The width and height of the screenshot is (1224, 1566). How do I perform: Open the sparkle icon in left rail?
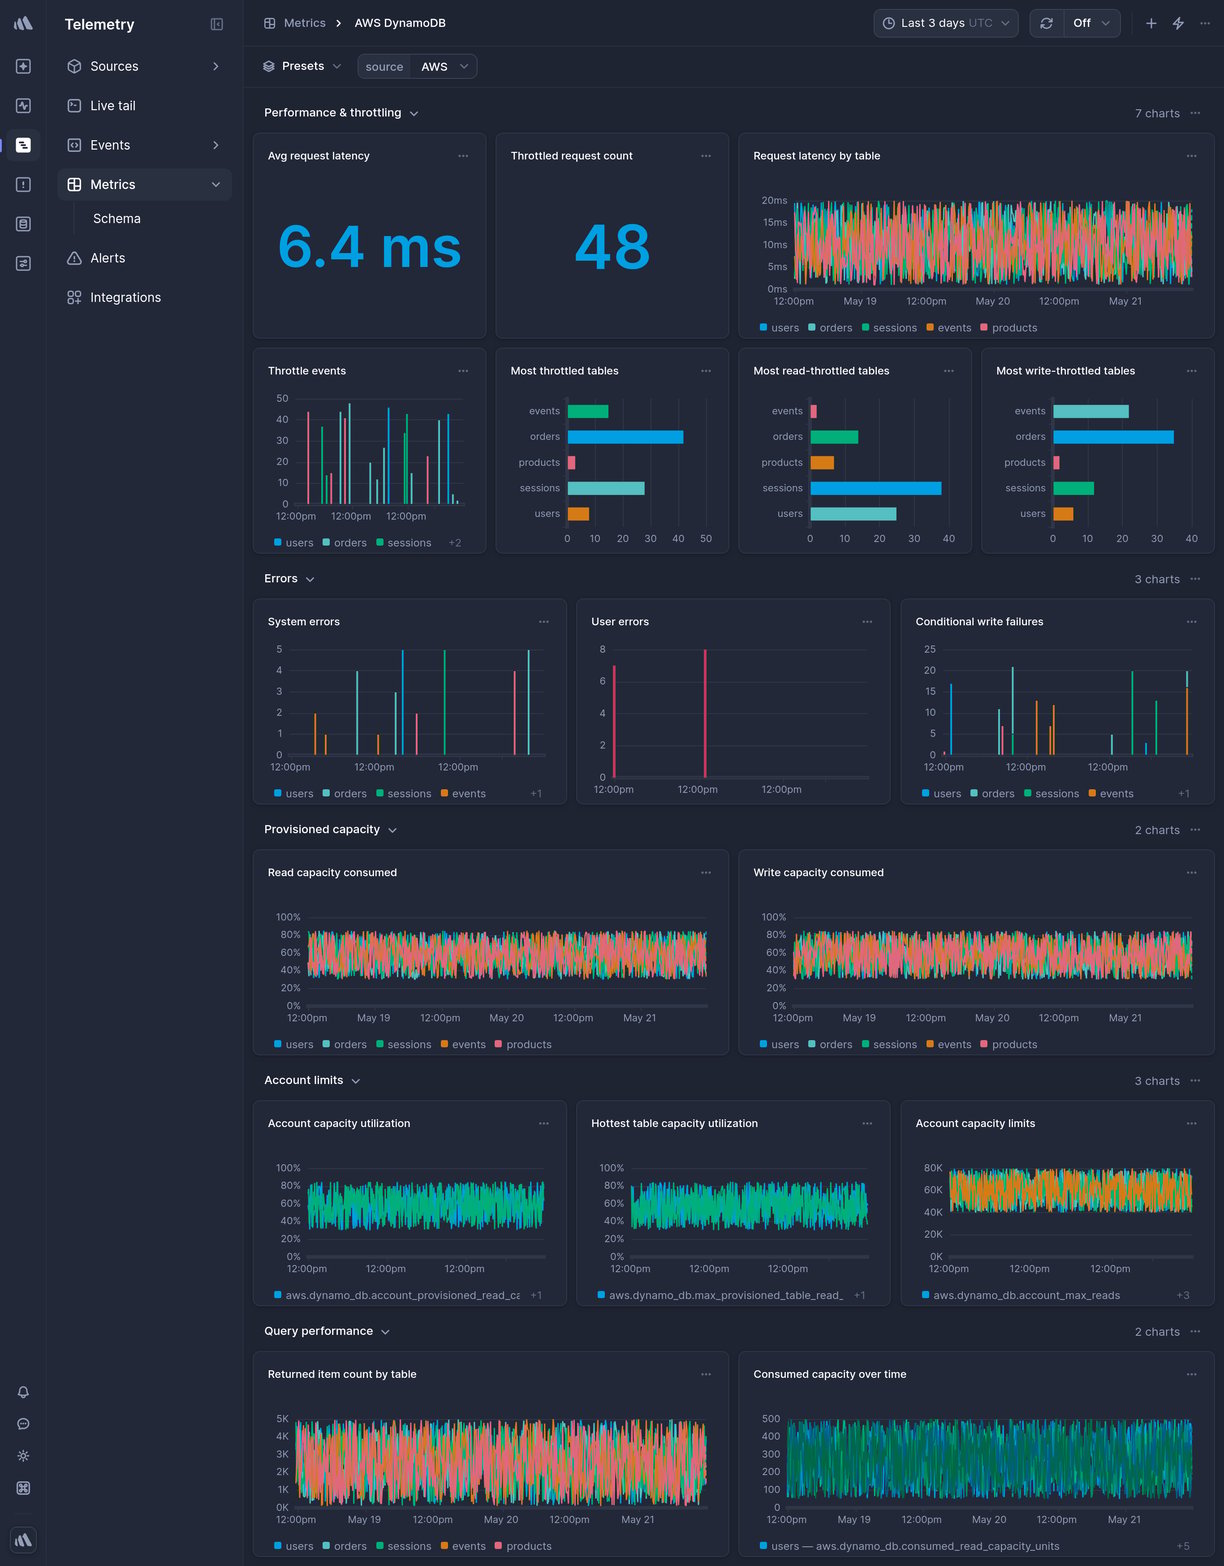coord(23,66)
